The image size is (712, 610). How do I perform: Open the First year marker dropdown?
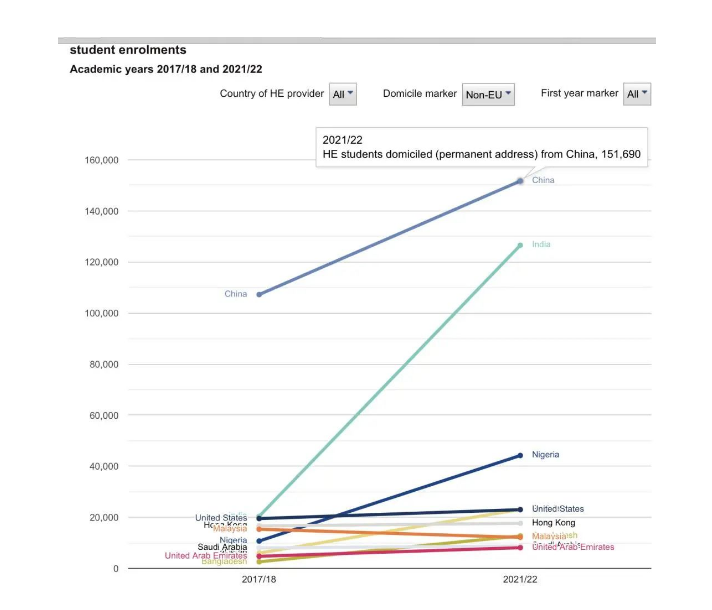point(636,94)
